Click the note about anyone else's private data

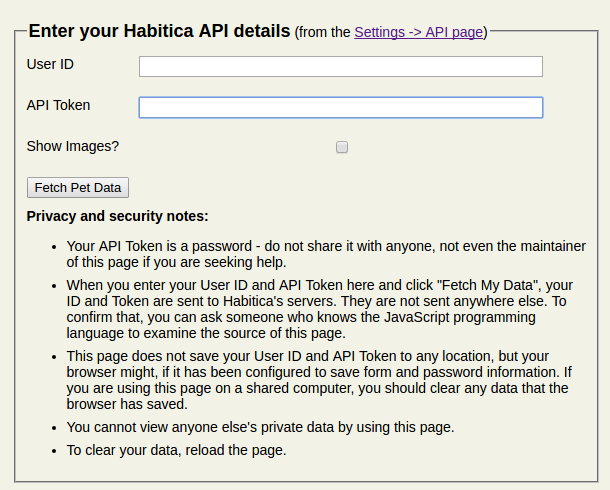click(261, 427)
